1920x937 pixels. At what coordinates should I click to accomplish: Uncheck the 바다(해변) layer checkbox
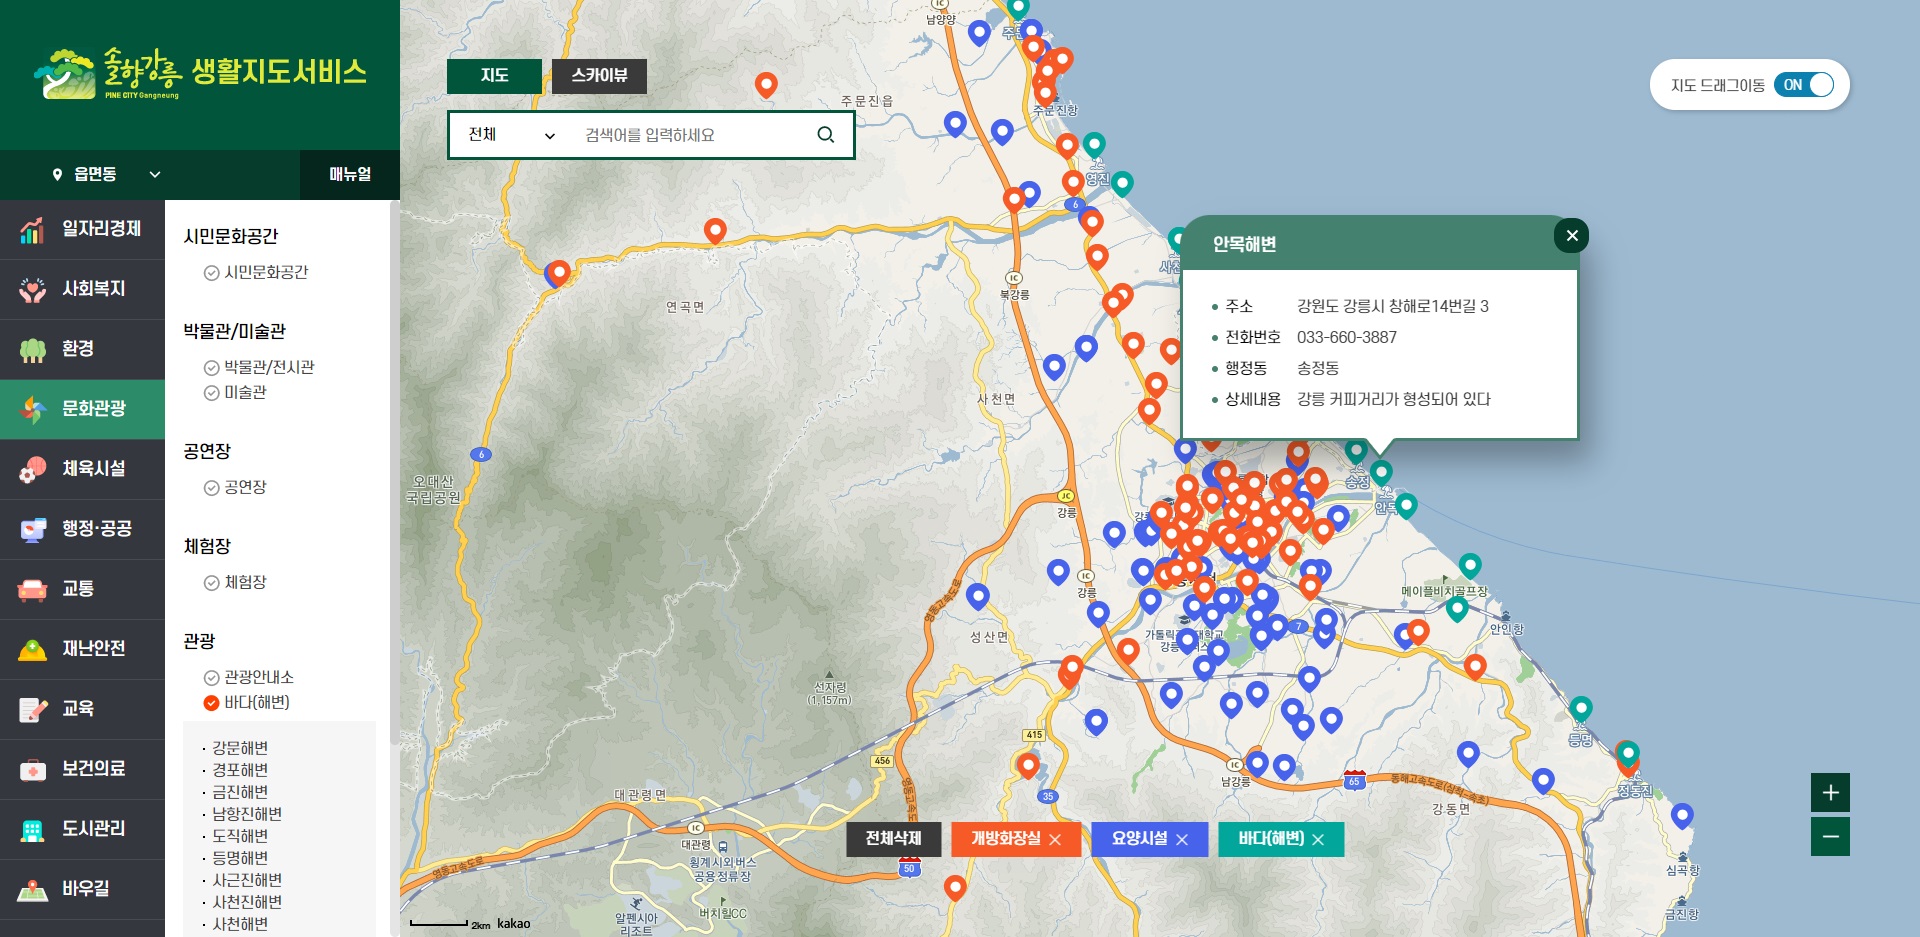pos(211,703)
